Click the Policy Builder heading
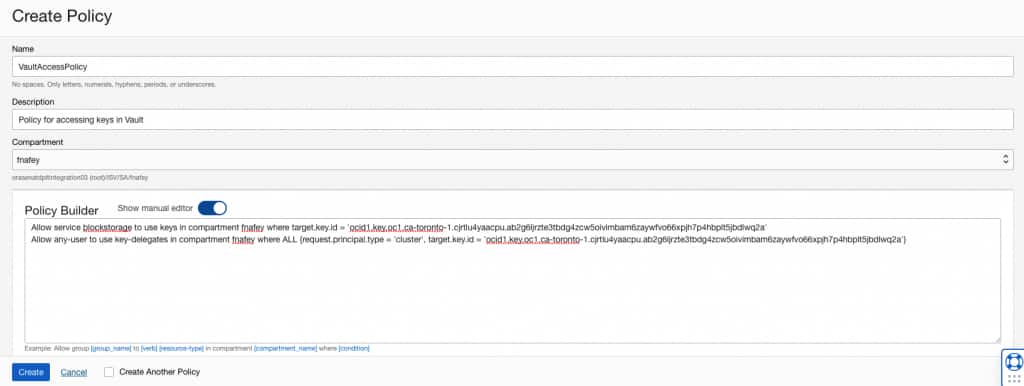Screen dimensions: 1024x386 61,210
